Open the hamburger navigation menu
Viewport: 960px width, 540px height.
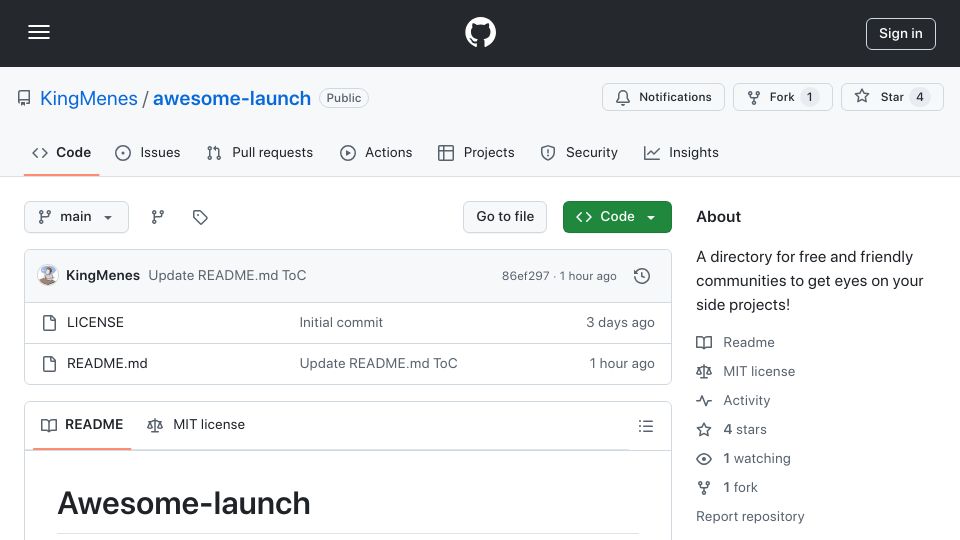click(x=39, y=32)
